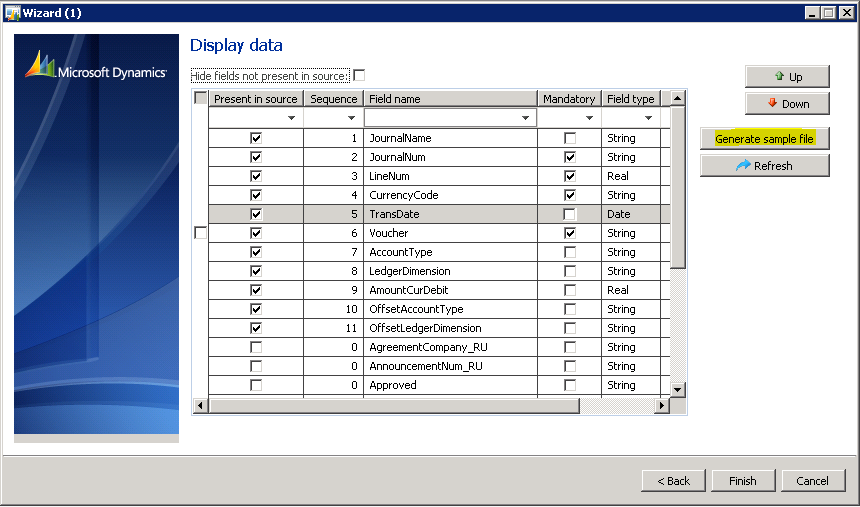Screen dimensions: 860x507
Task: Enable Present in source for Approved
Action: (x=256, y=385)
